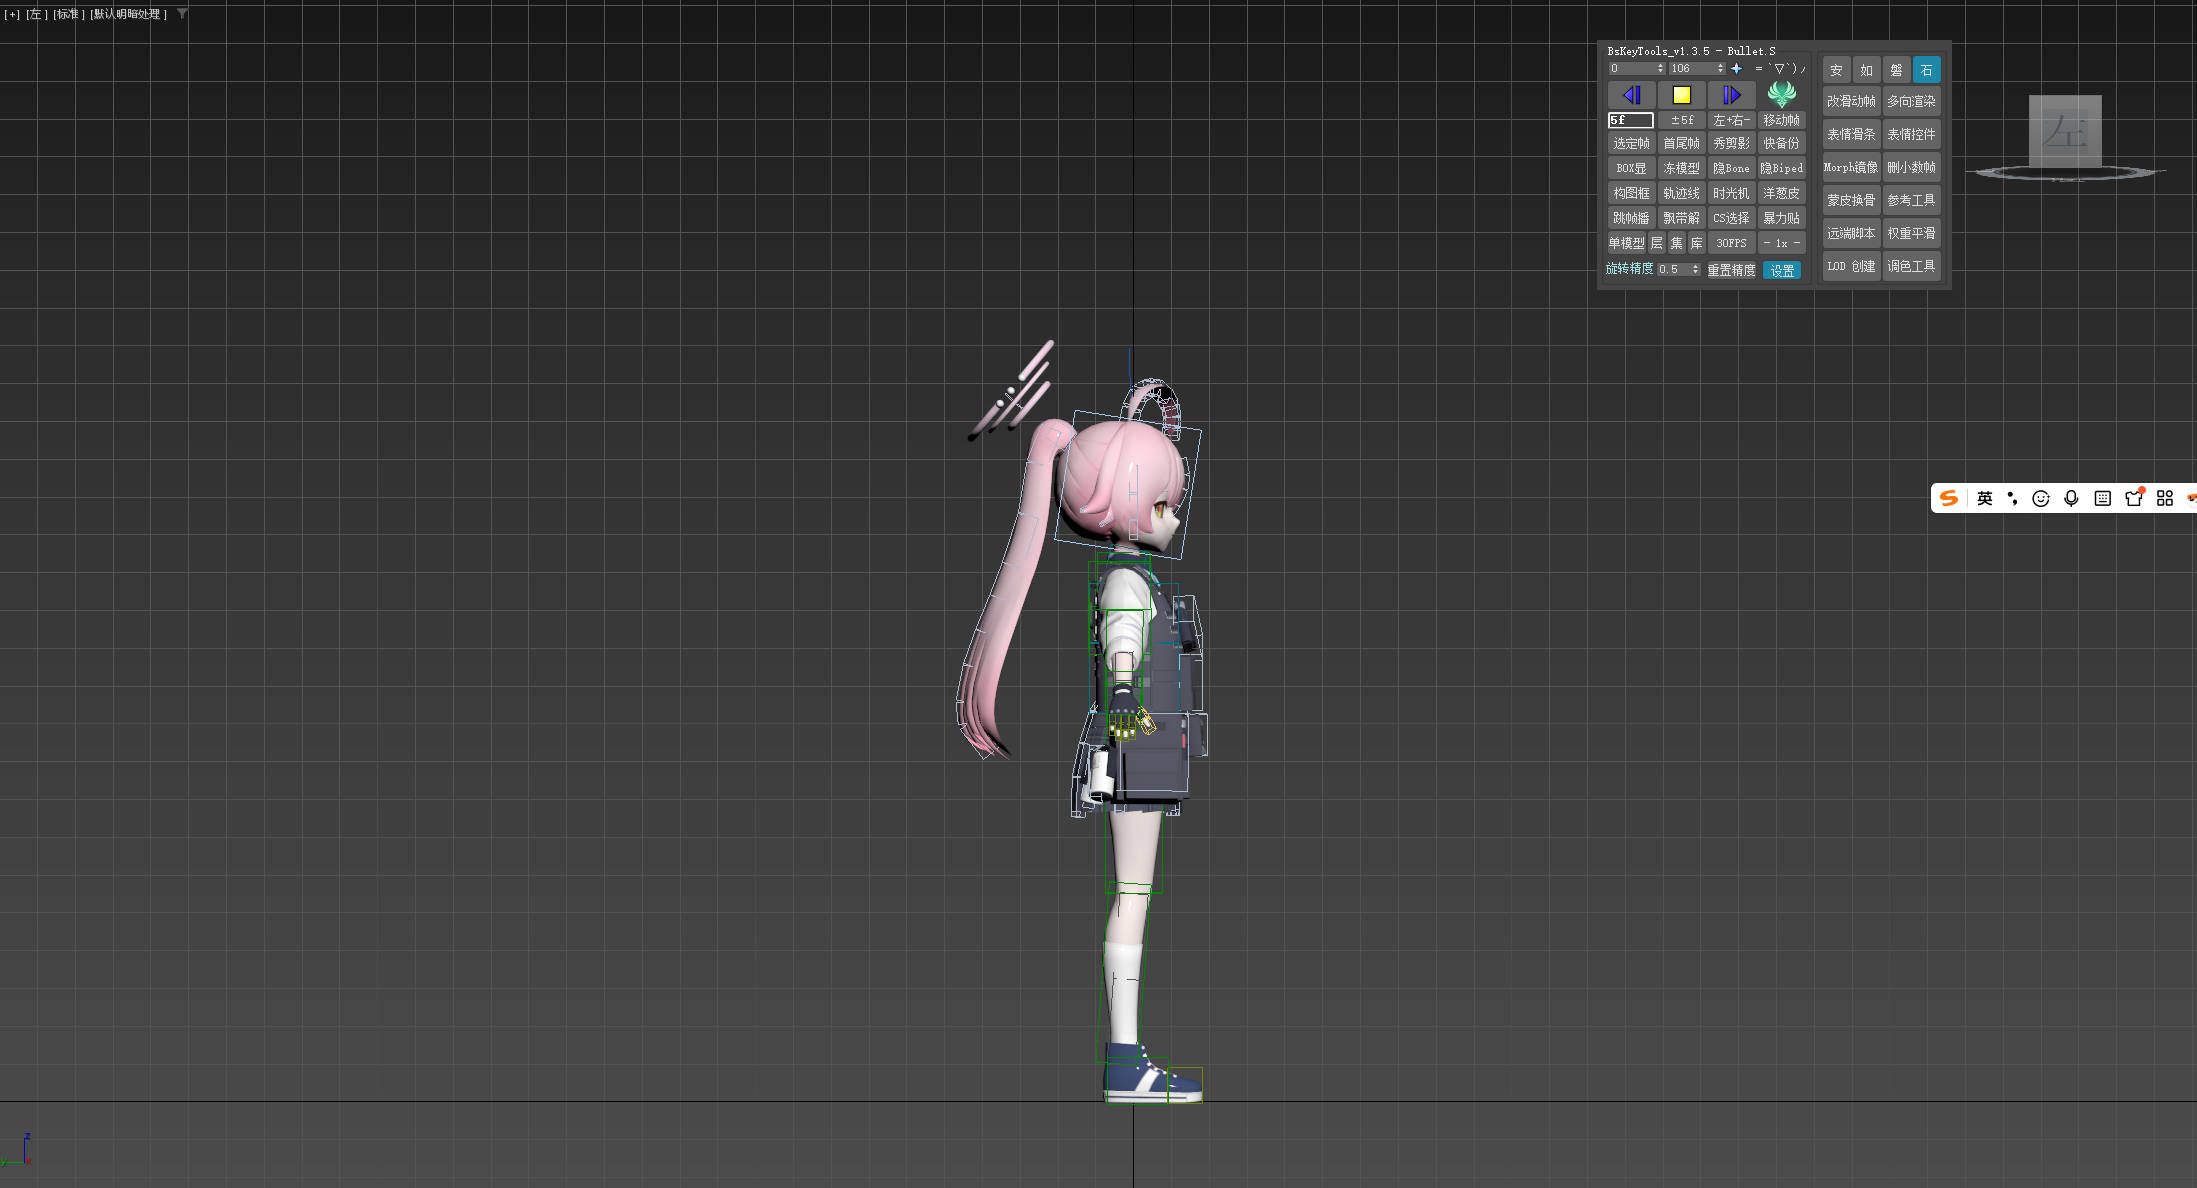Open the Sogou soft keyboard icon

coord(2102,498)
